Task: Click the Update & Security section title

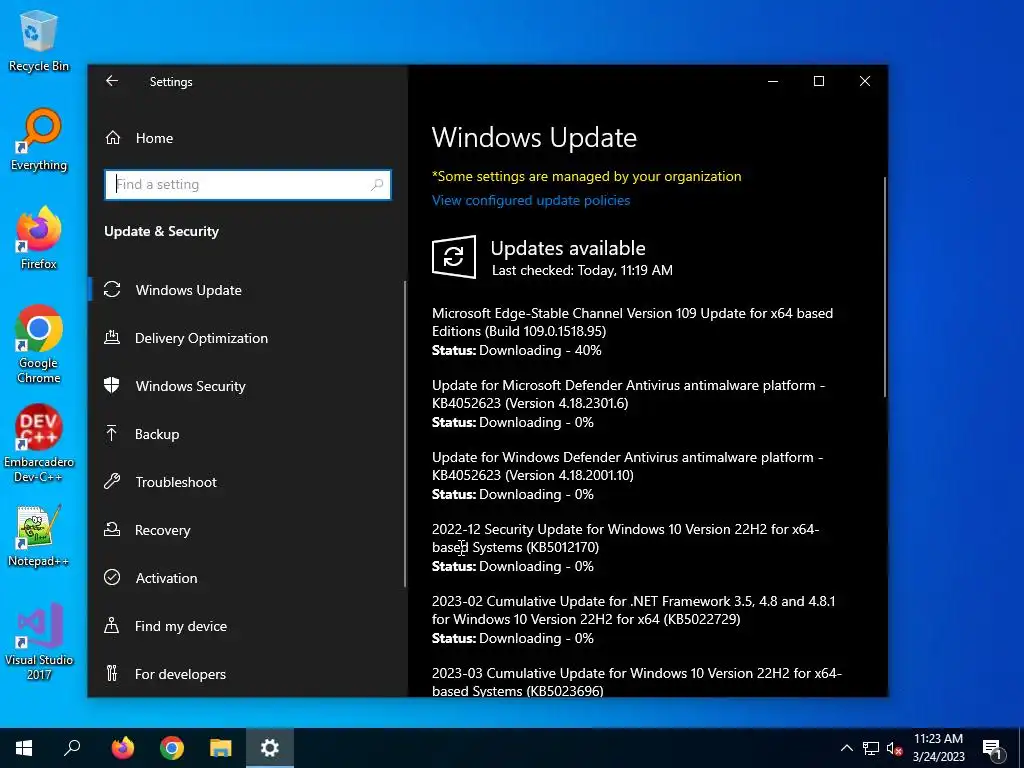Action: 161,231
